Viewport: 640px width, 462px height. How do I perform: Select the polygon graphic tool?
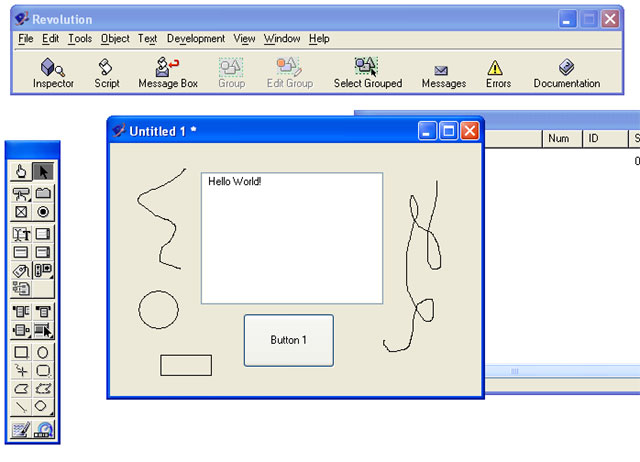(21, 388)
